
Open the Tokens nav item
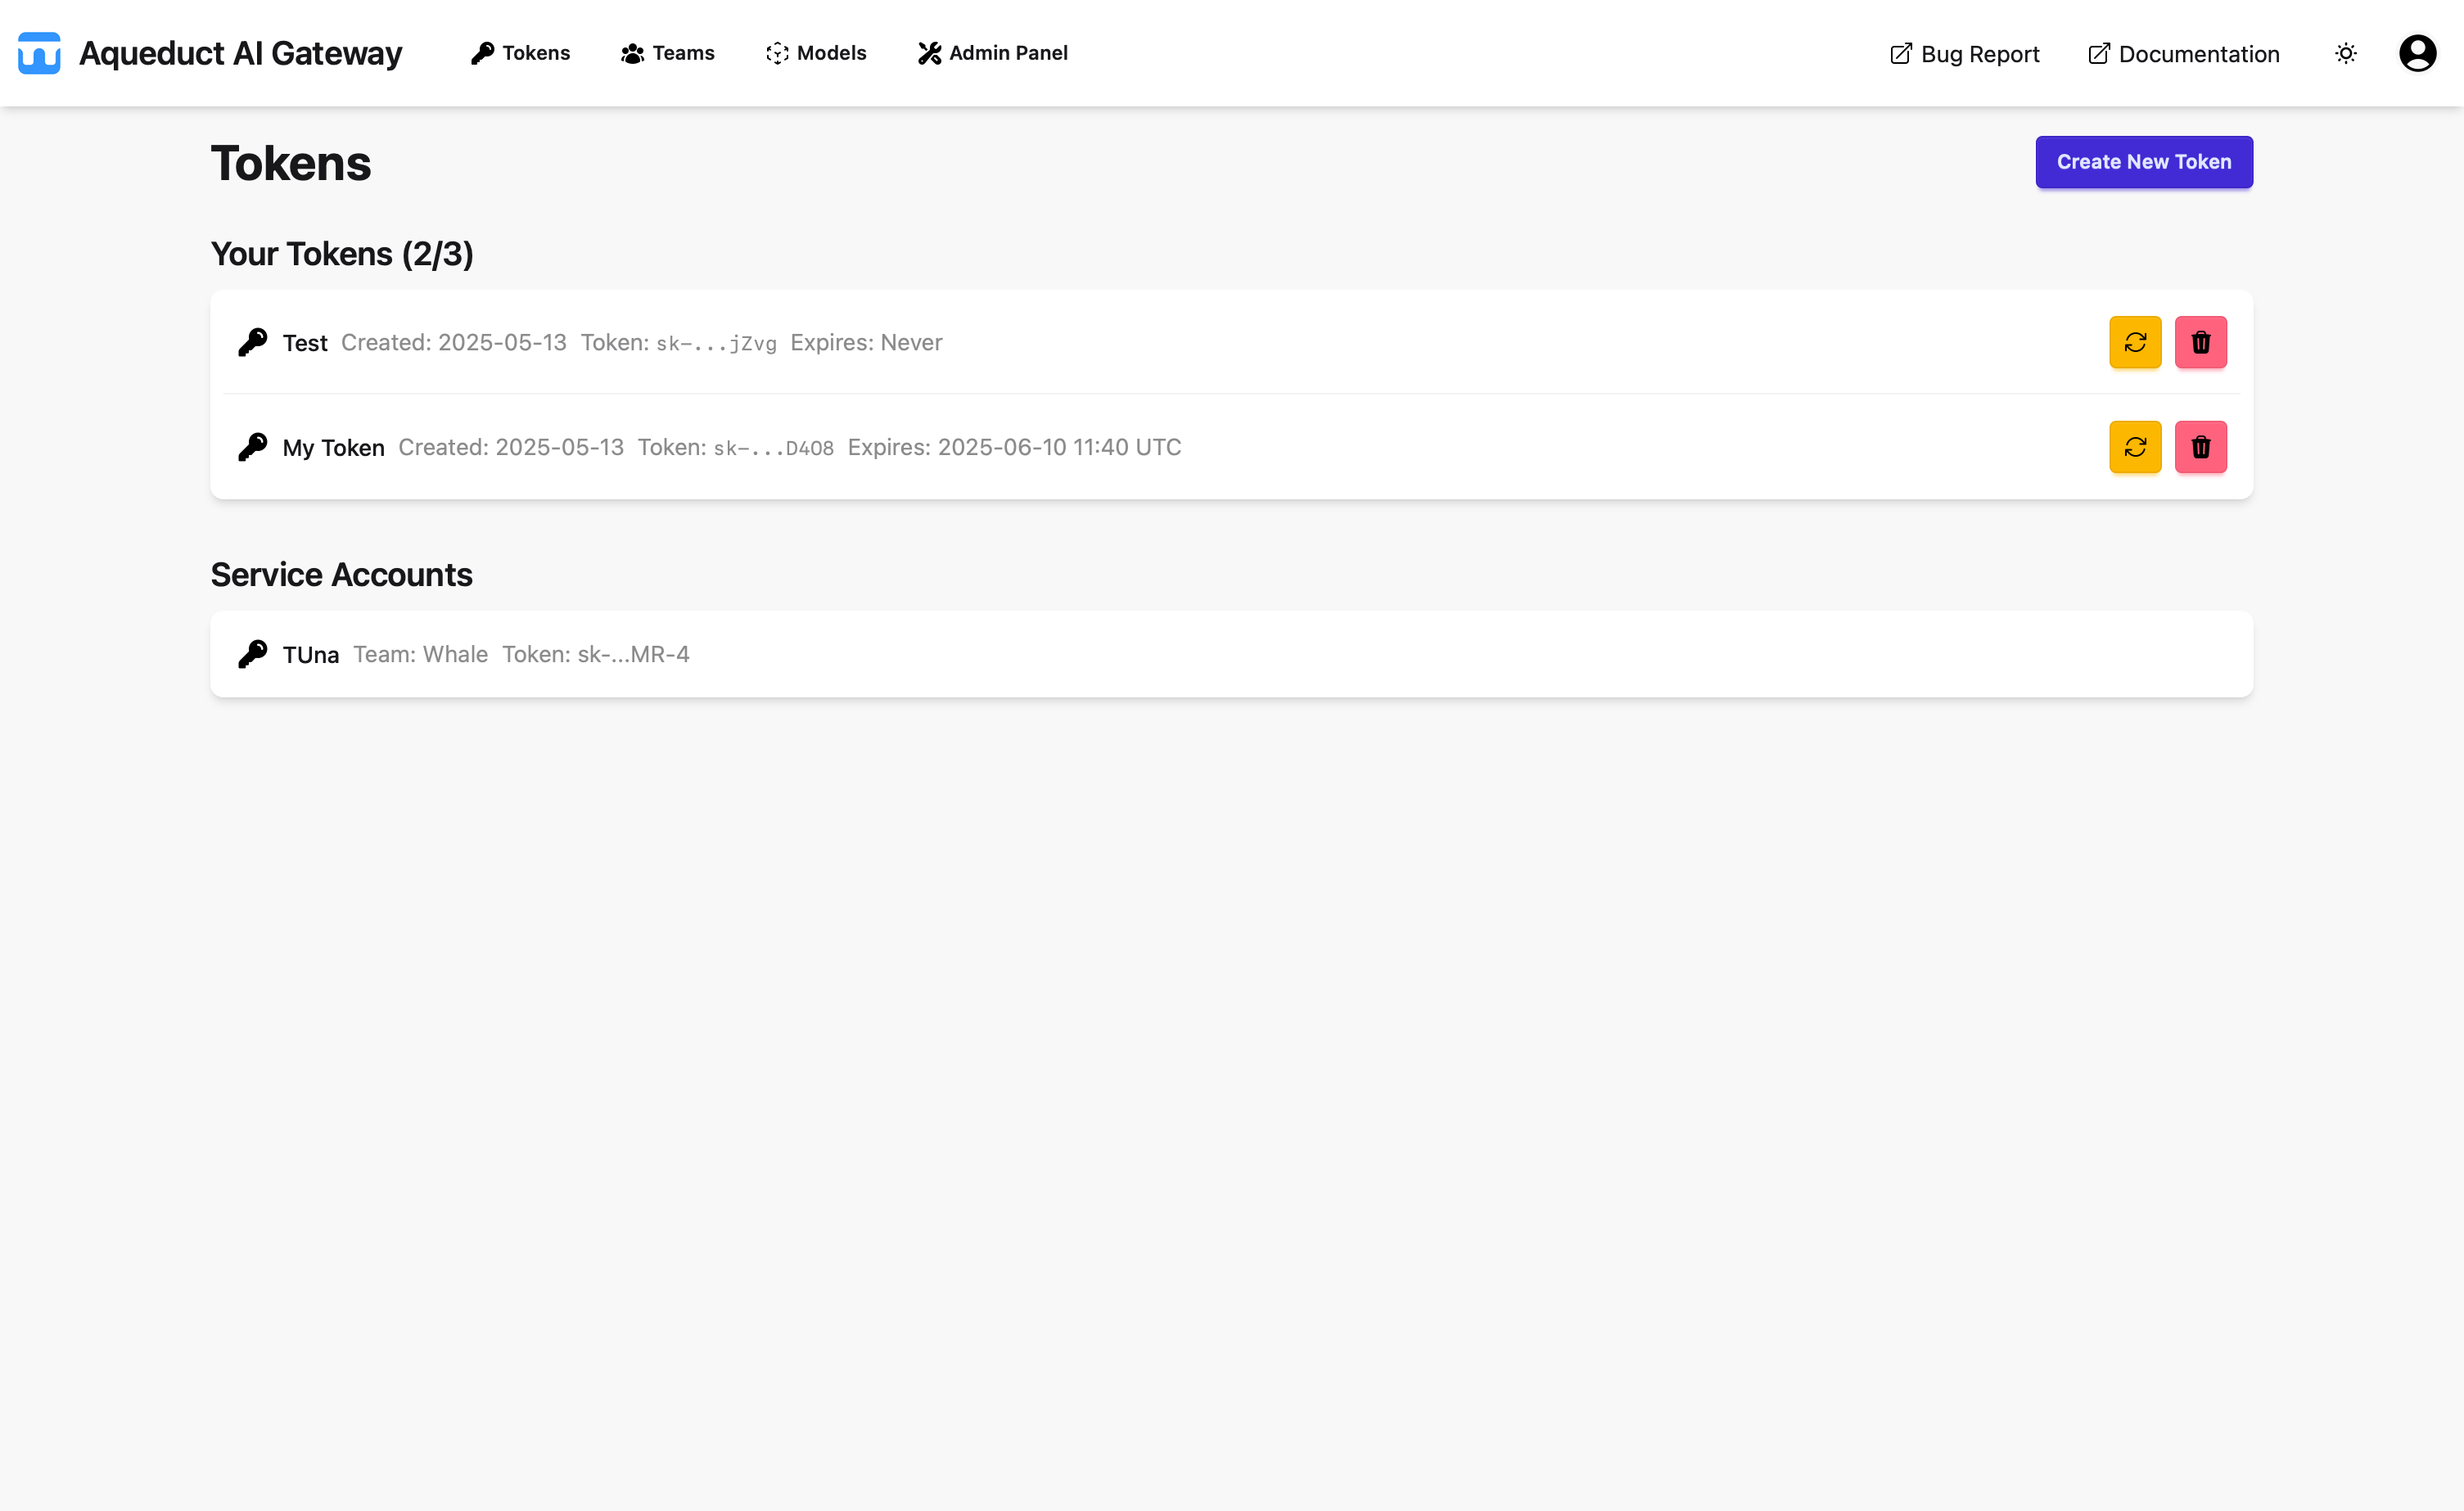tap(520, 53)
